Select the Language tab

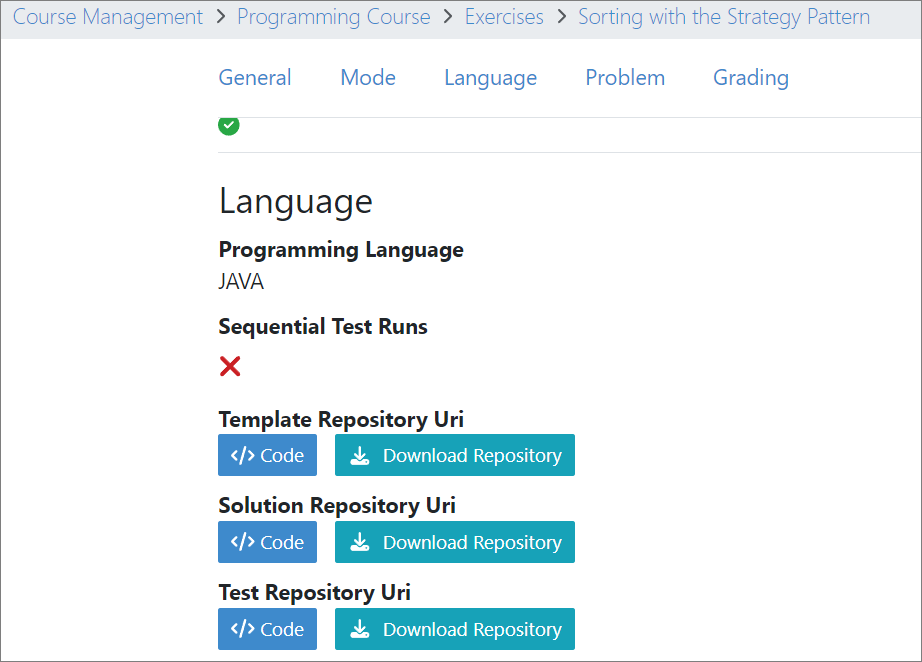(490, 77)
